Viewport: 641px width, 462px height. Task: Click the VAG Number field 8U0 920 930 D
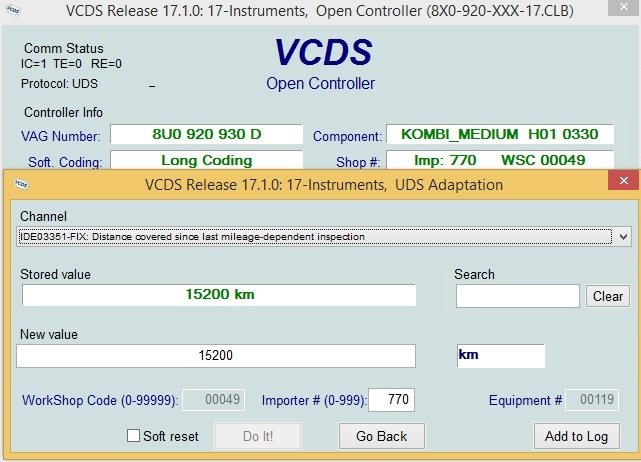coord(206,134)
